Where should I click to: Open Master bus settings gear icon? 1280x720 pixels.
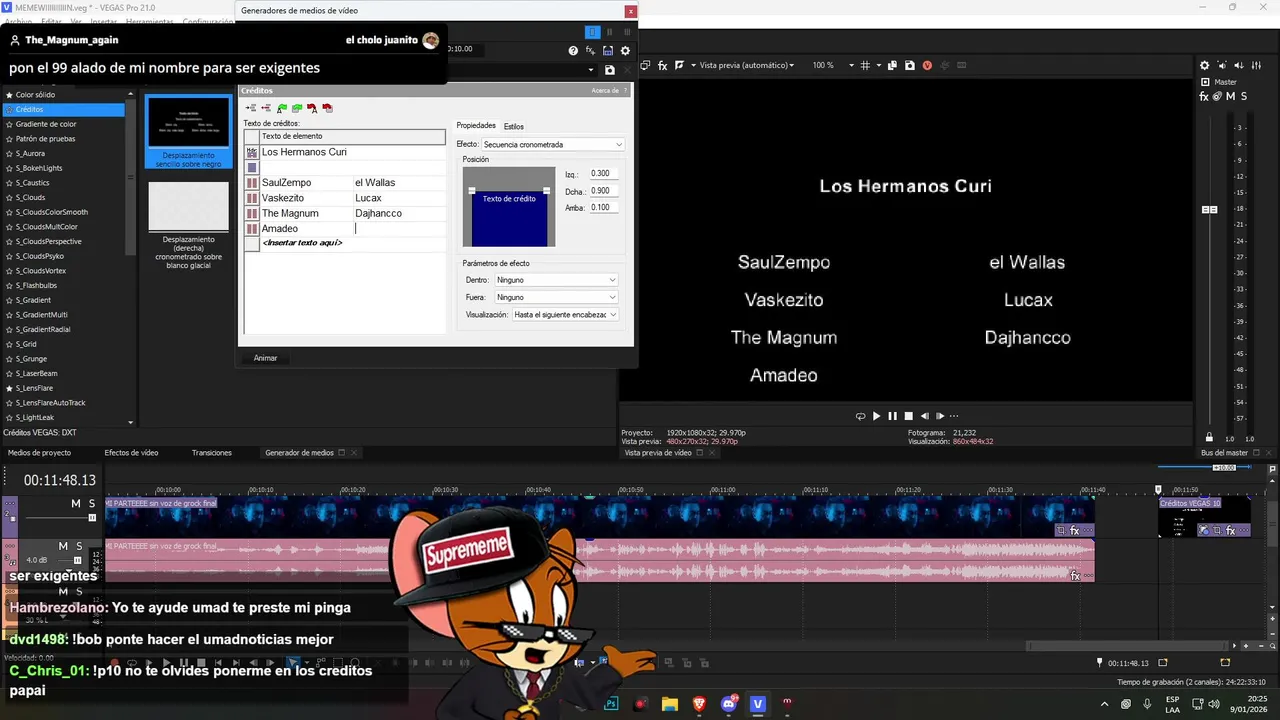point(1205,65)
